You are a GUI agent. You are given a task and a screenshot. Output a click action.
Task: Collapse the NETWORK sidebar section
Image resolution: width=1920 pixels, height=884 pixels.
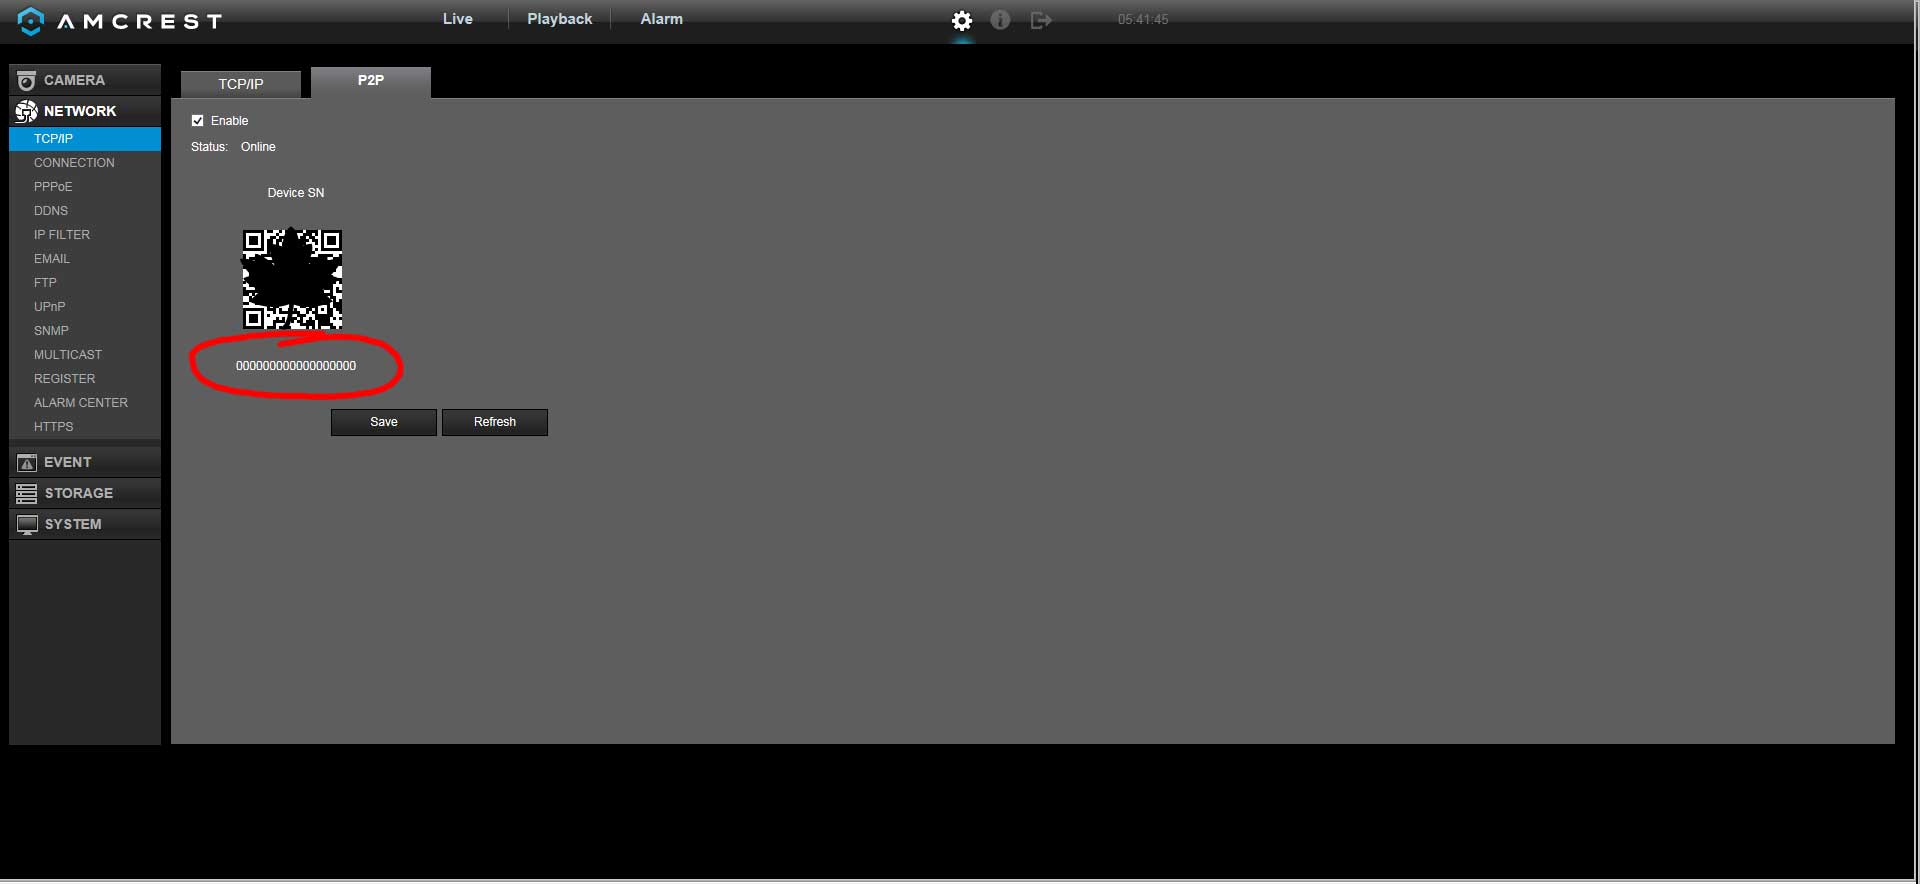click(x=85, y=111)
